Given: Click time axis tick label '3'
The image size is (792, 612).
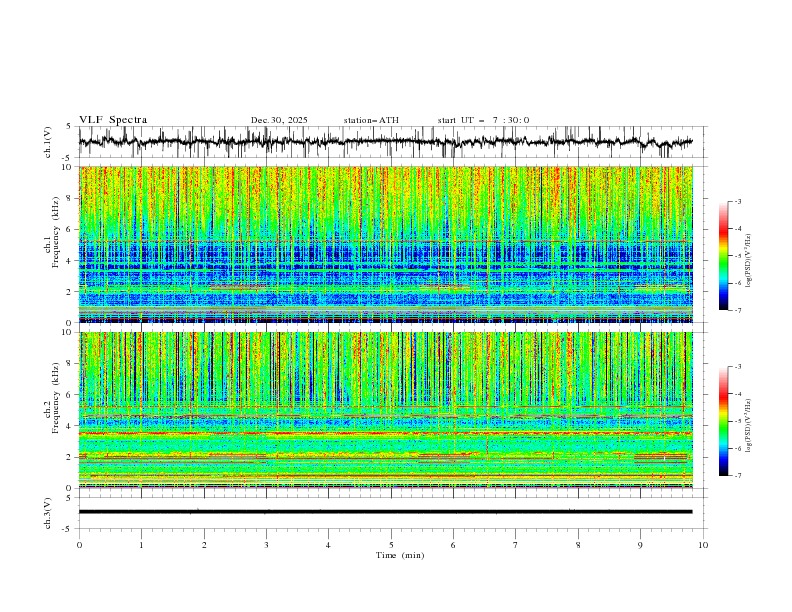Looking at the screenshot, I should (266, 545).
